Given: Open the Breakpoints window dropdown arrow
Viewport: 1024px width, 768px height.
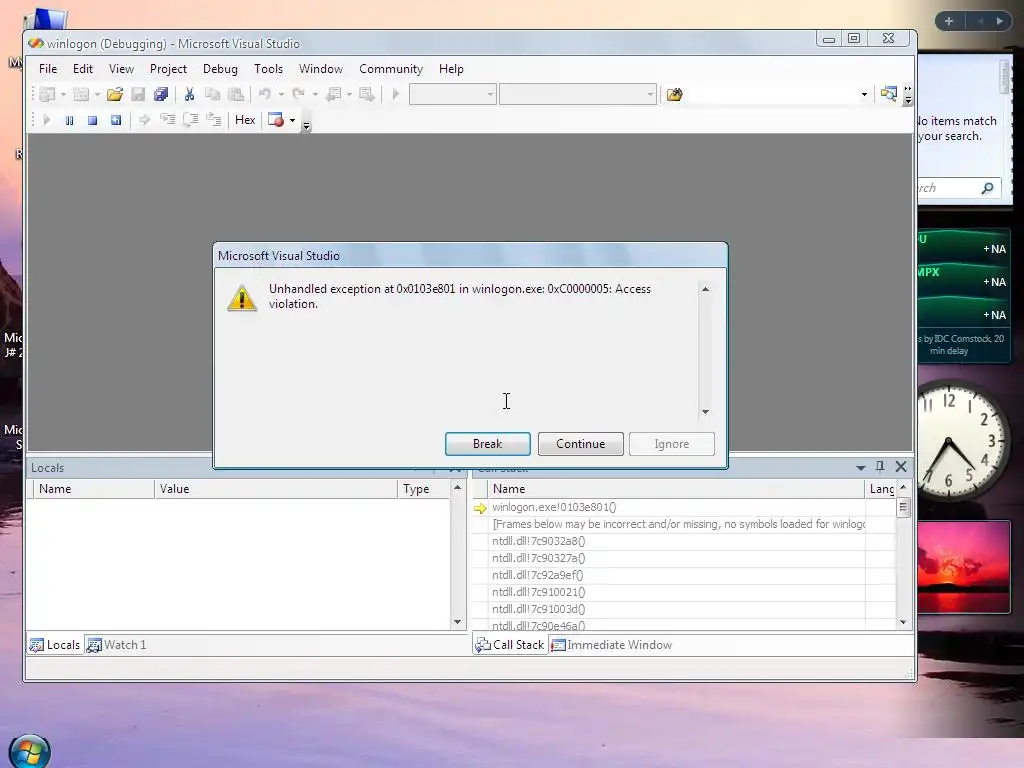Looking at the screenshot, I should coord(292,120).
